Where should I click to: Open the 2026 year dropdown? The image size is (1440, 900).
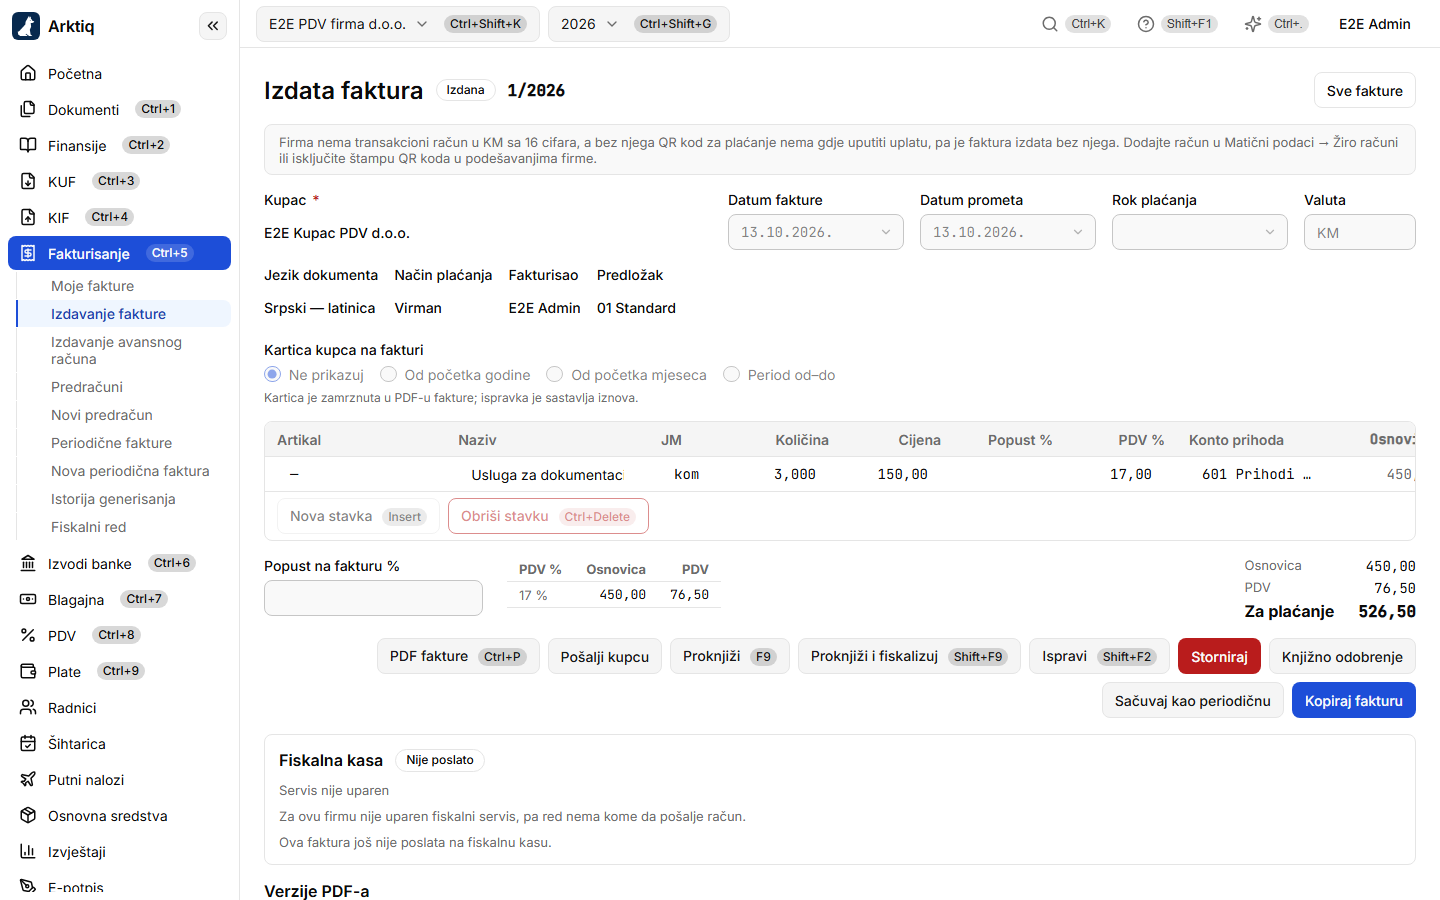(638, 24)
